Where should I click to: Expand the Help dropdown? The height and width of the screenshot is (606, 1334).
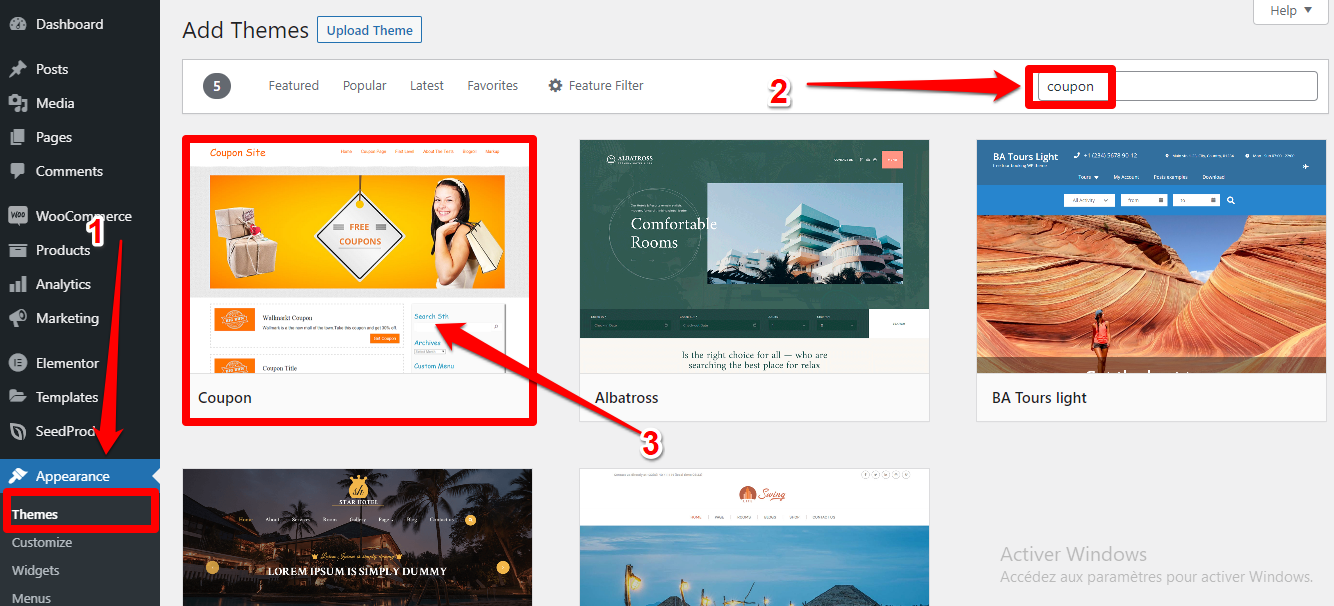[x=1289, y=11]
